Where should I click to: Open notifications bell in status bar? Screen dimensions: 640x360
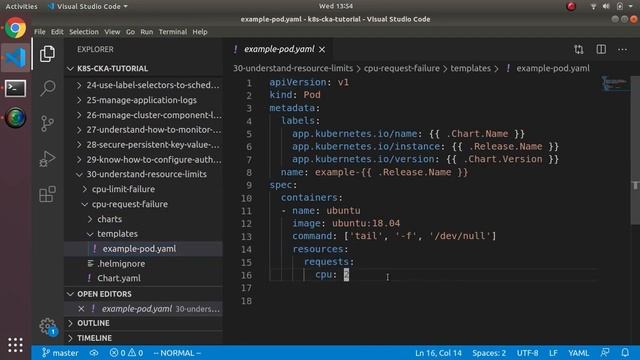click(625, 353)
